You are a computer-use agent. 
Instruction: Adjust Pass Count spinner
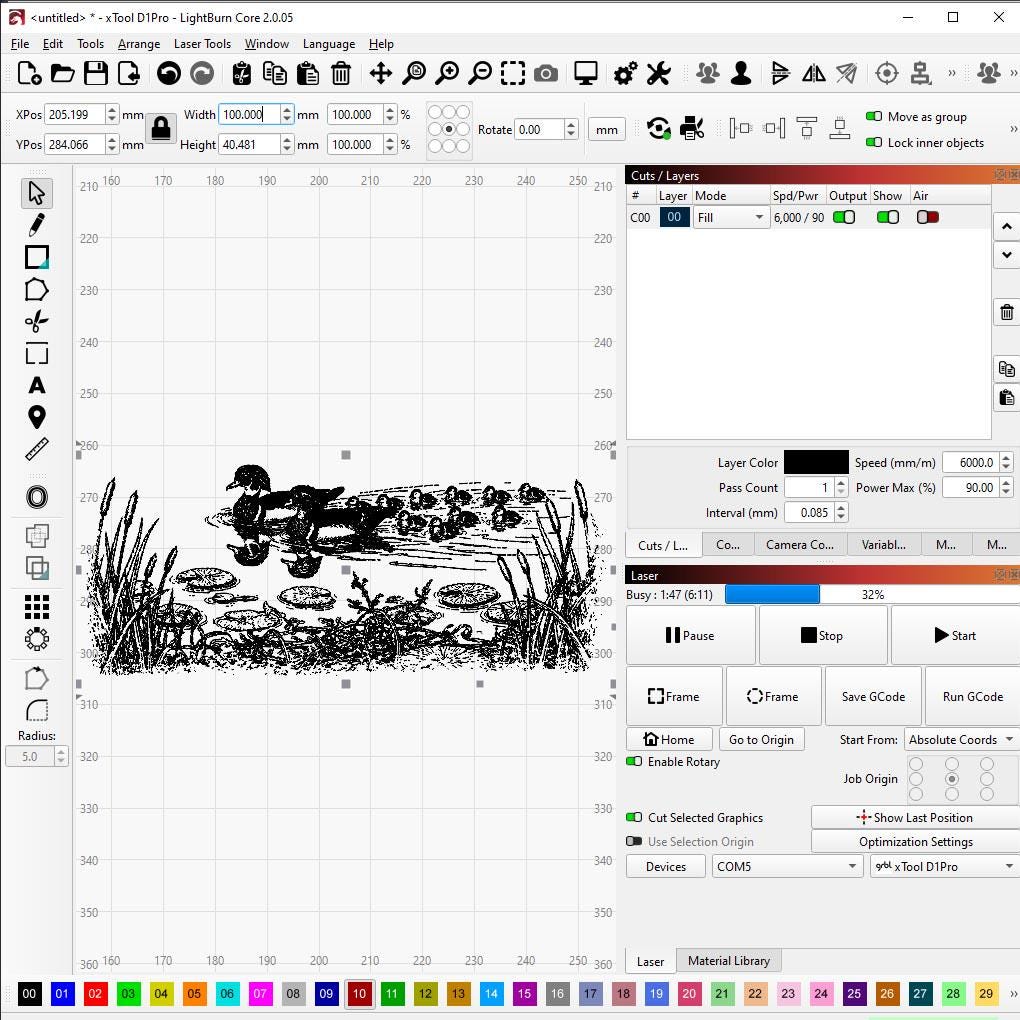pyautogui.click(x=840, y=487)
